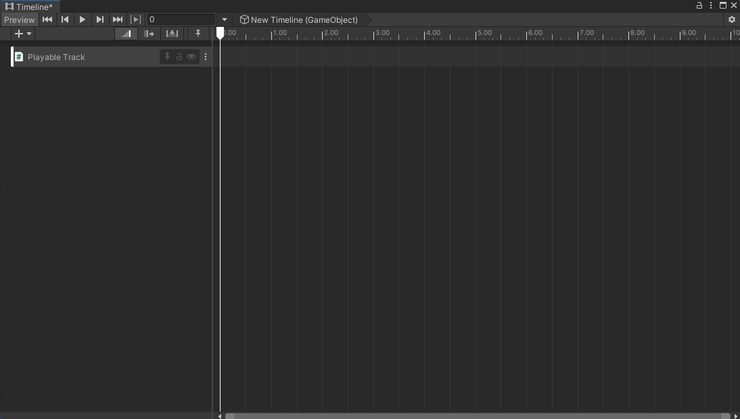Toggle the marker track pin icon

click(198, 33)
